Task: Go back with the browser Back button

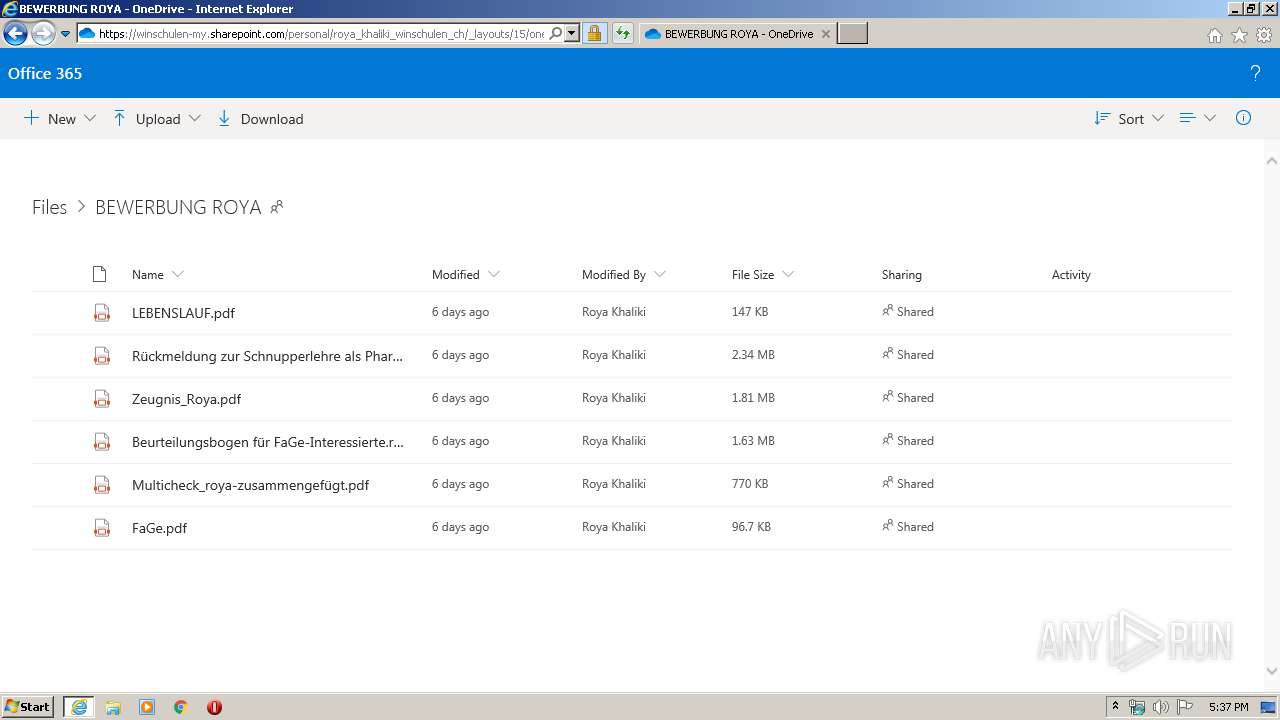Action: 15,34
